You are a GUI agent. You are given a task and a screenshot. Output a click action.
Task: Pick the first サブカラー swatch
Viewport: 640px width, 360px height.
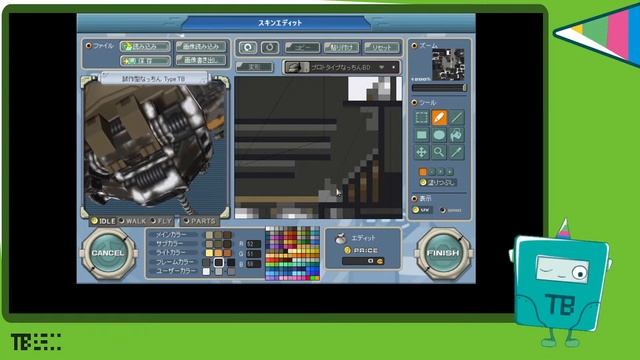(209, 244)
